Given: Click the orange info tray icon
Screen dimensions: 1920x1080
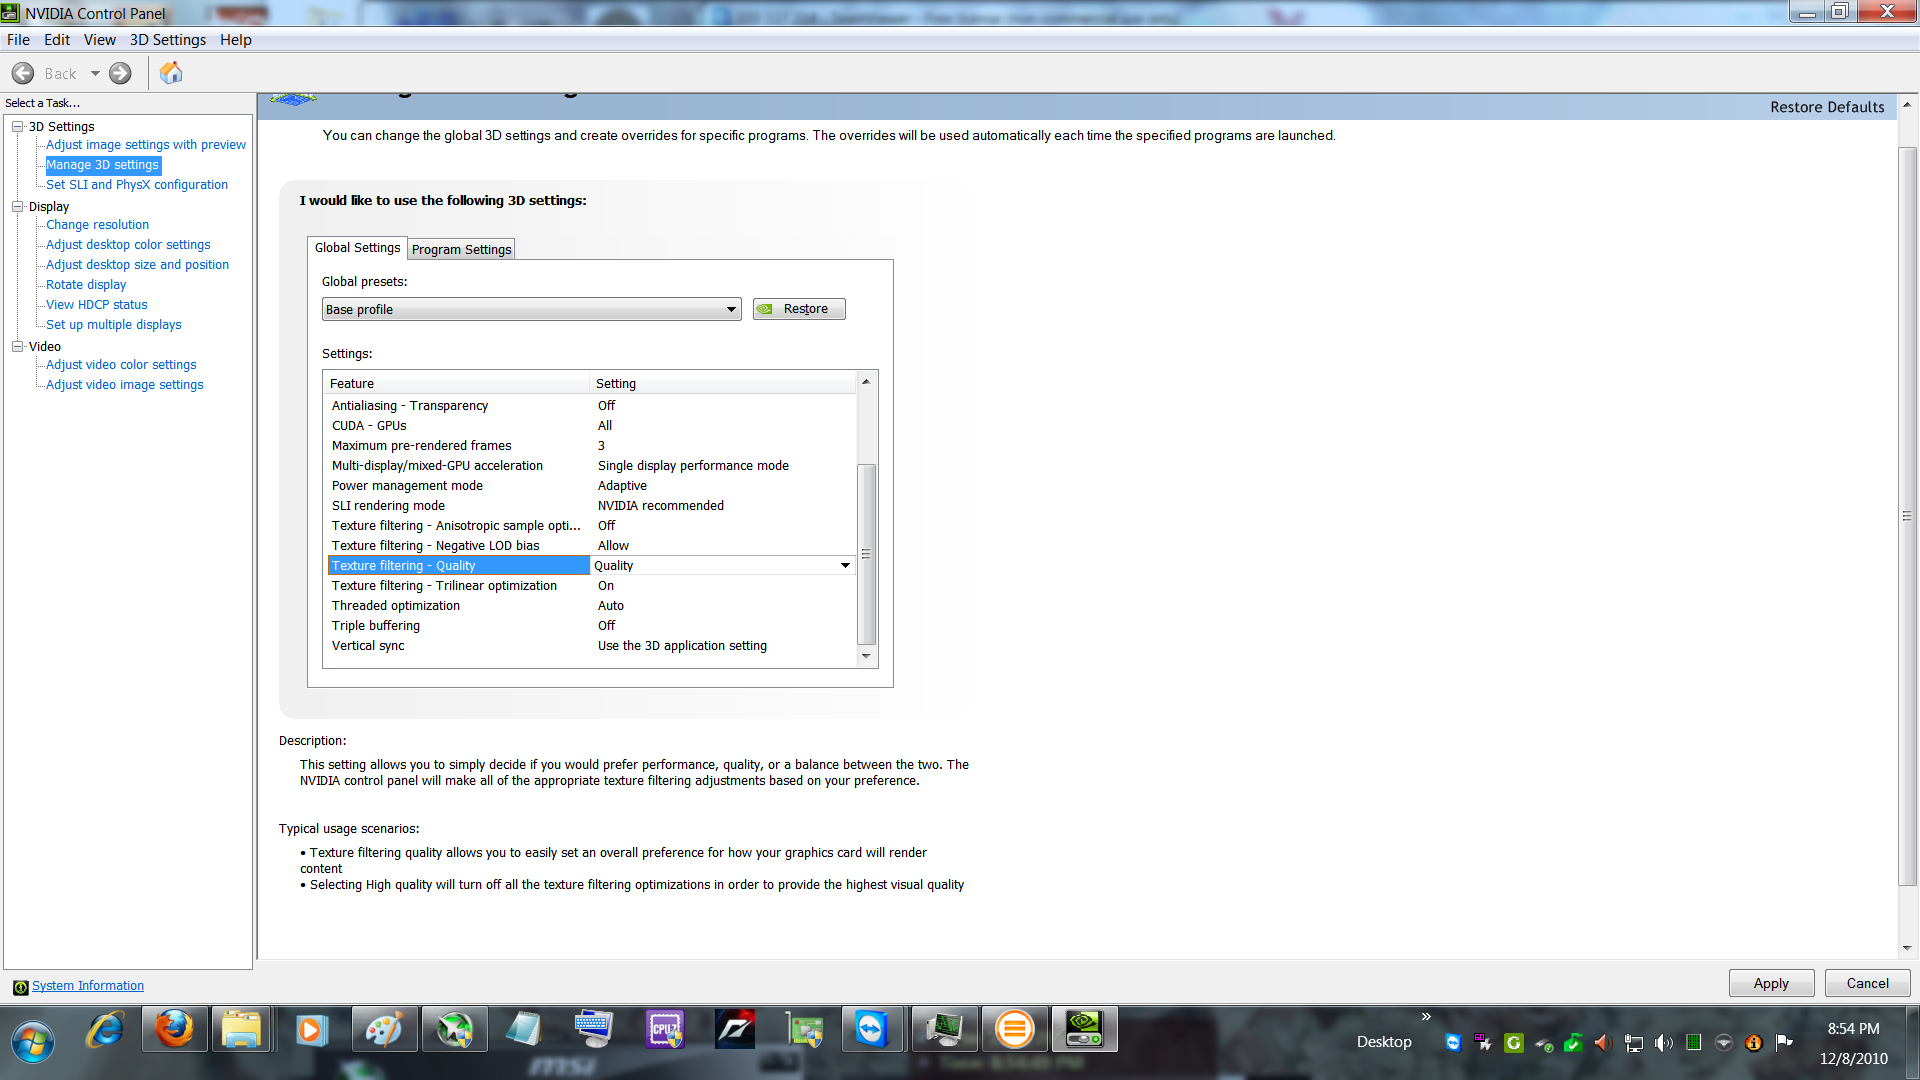Looking at the screenshot, I should coord(1753,1043).
